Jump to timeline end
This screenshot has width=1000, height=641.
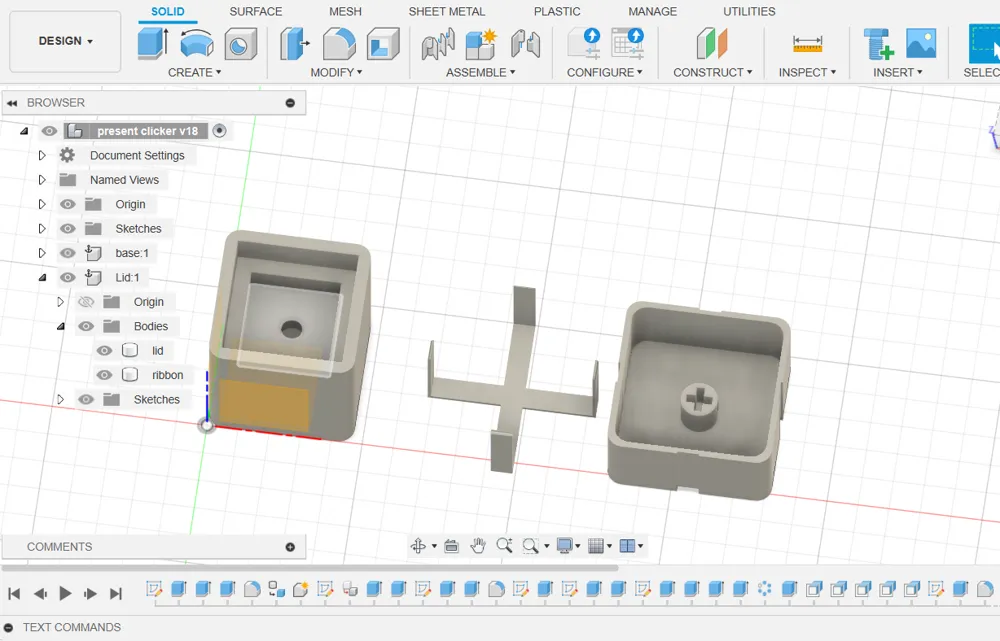click(115, 594)
